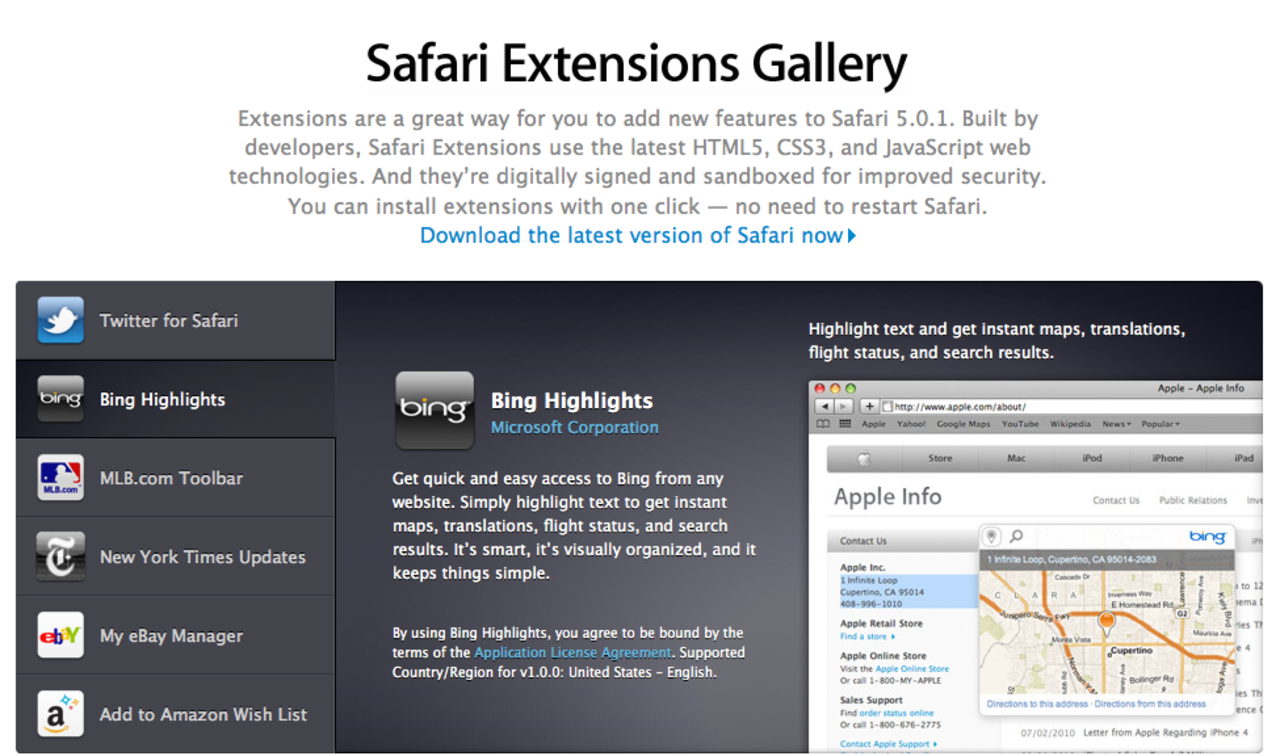The width and height of the screenshot is (1280, 756).
Task: Click the location pin in the Bing popup
Action: click(991, 535)
